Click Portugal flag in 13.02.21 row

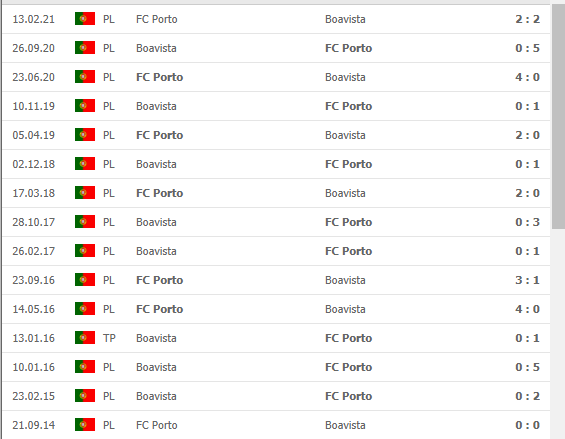point(85,19)
